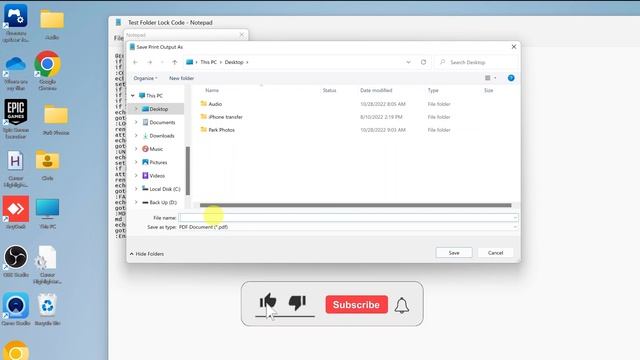Screen dimensions: 640x360
Task: Select the Audio folder in the file list
Action: (215, 104)
